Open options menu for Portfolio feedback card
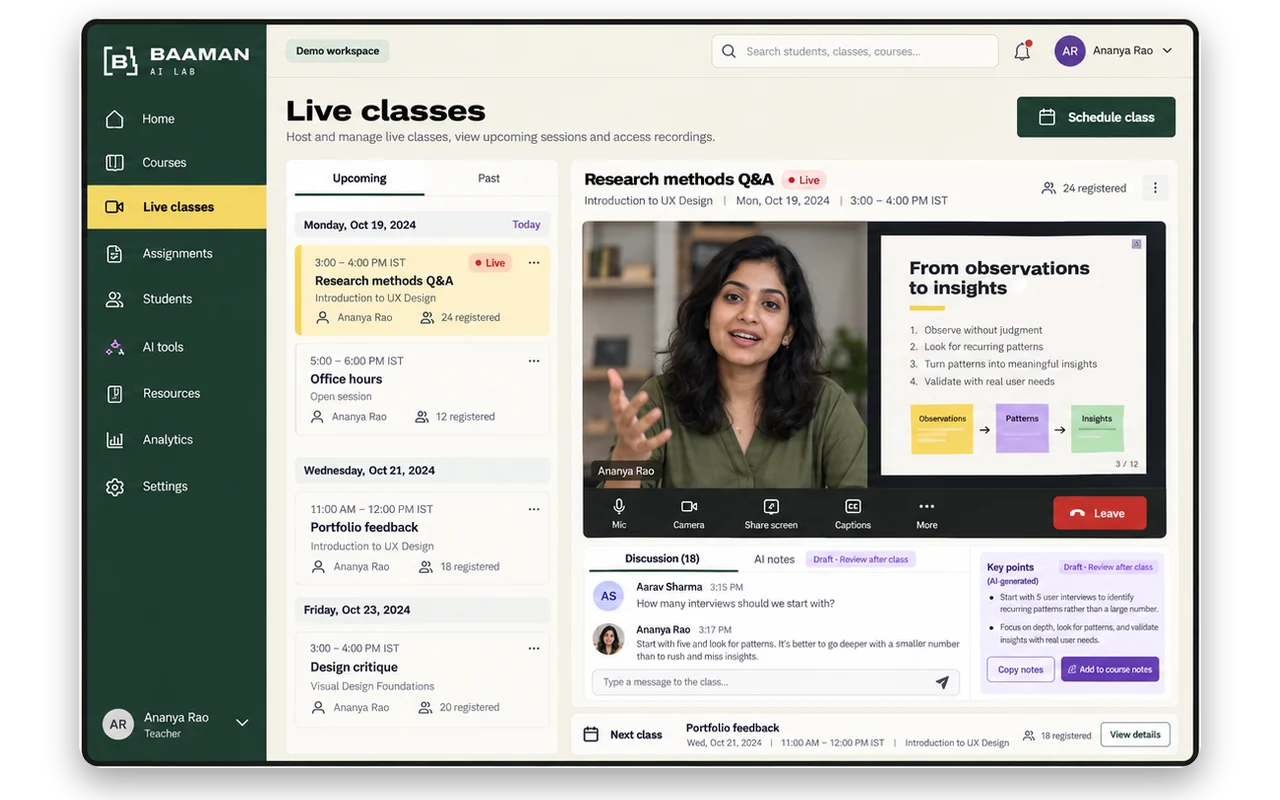 [534, 509]
